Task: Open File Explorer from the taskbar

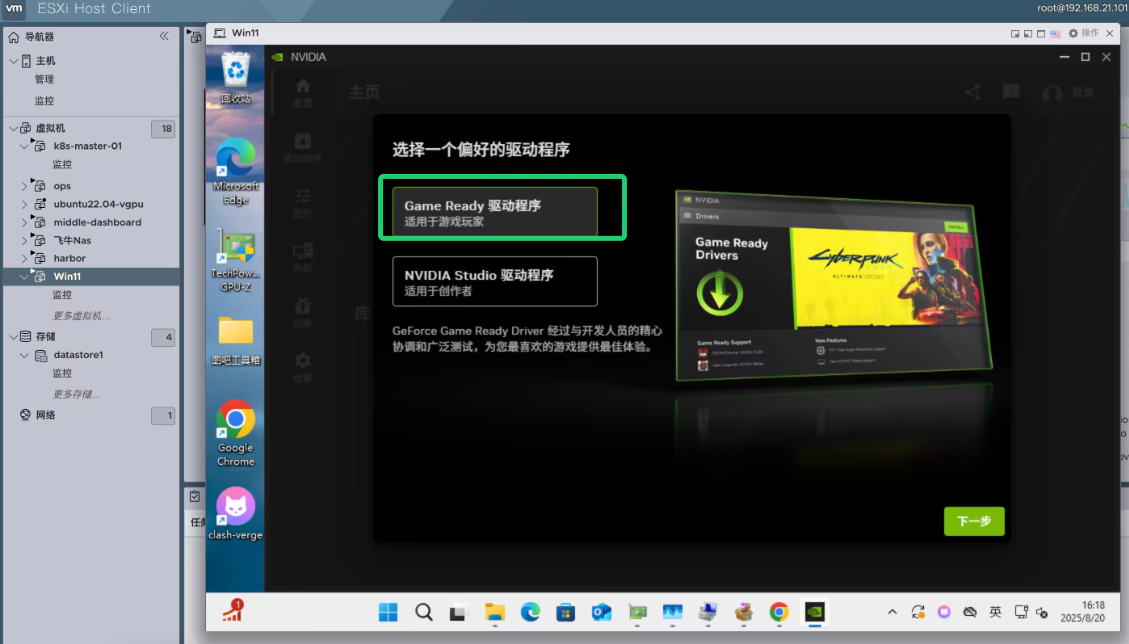Action: click(x=495, y=612)
